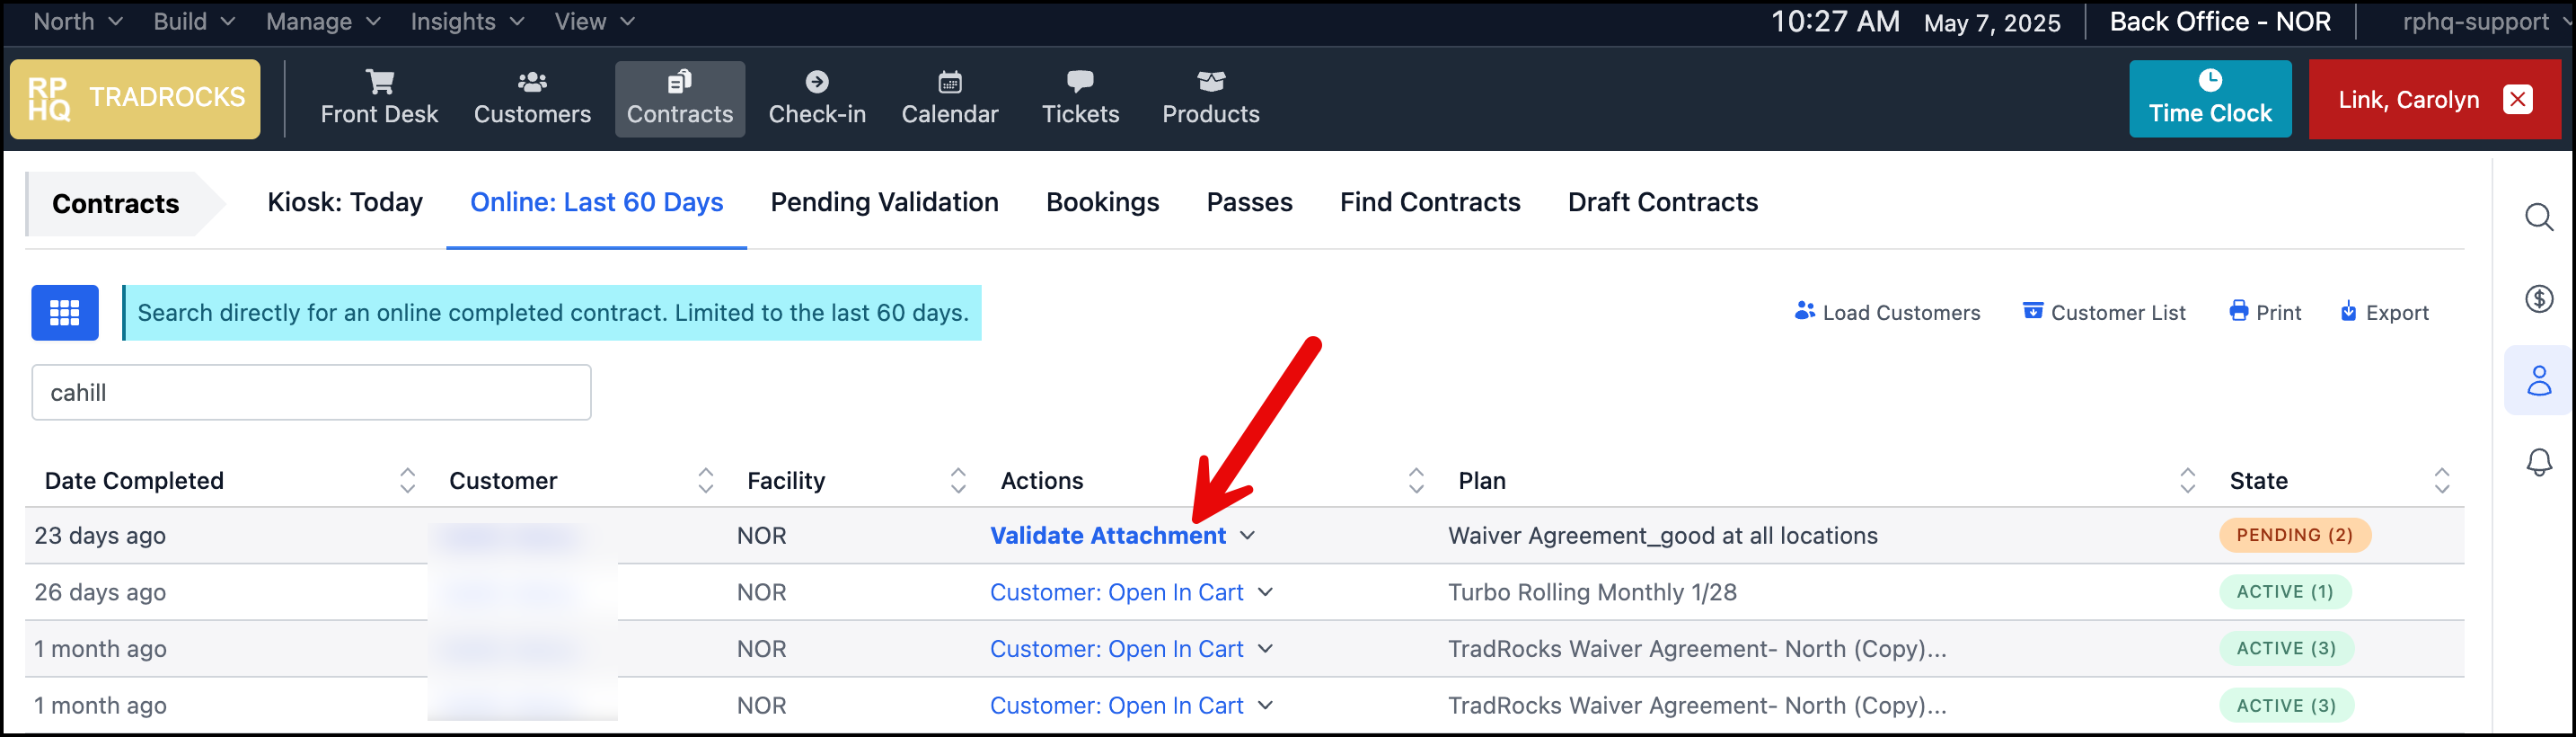Open the Calendar icon in toolbar
The height and width of the screenshot is (737, 2576).
950,82
